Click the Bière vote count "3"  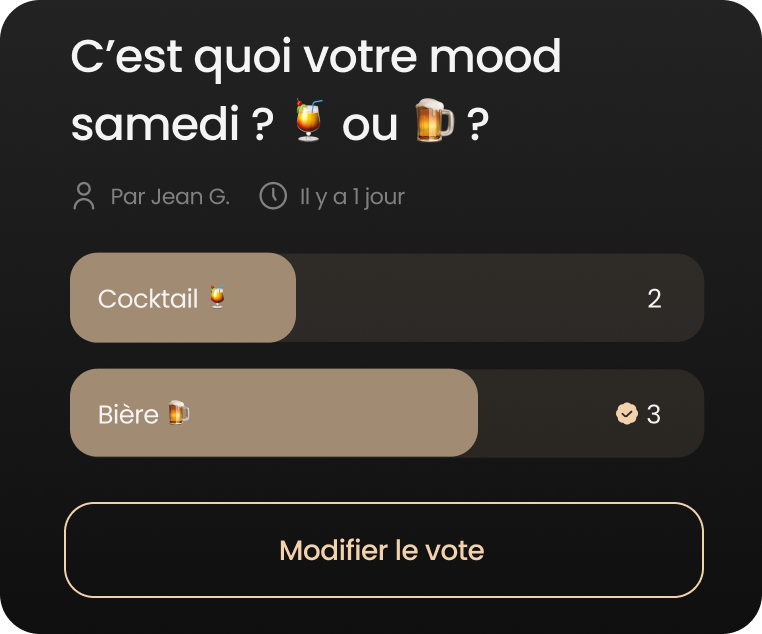click(653, 414)
